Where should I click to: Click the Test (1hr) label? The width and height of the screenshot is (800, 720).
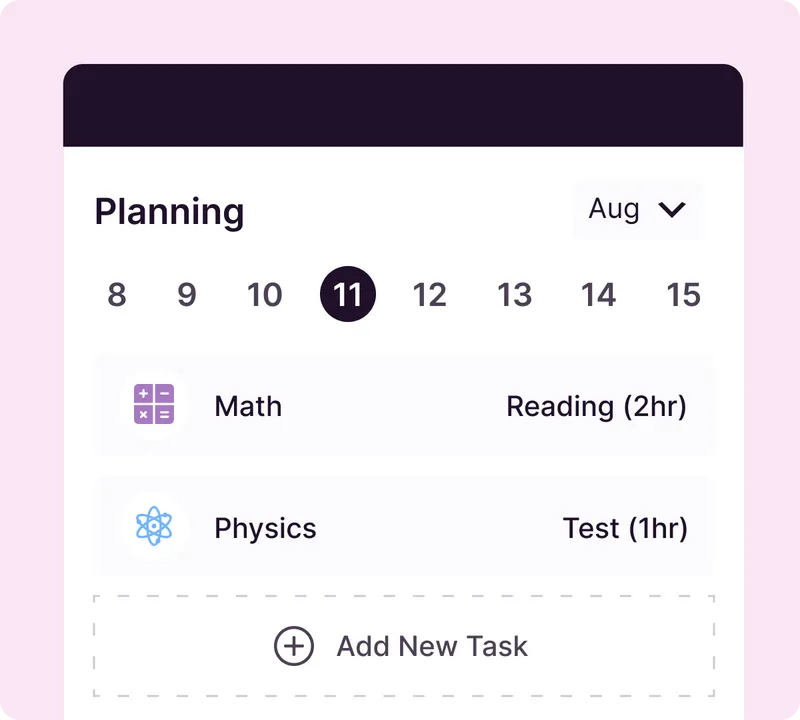click(626, 528)
